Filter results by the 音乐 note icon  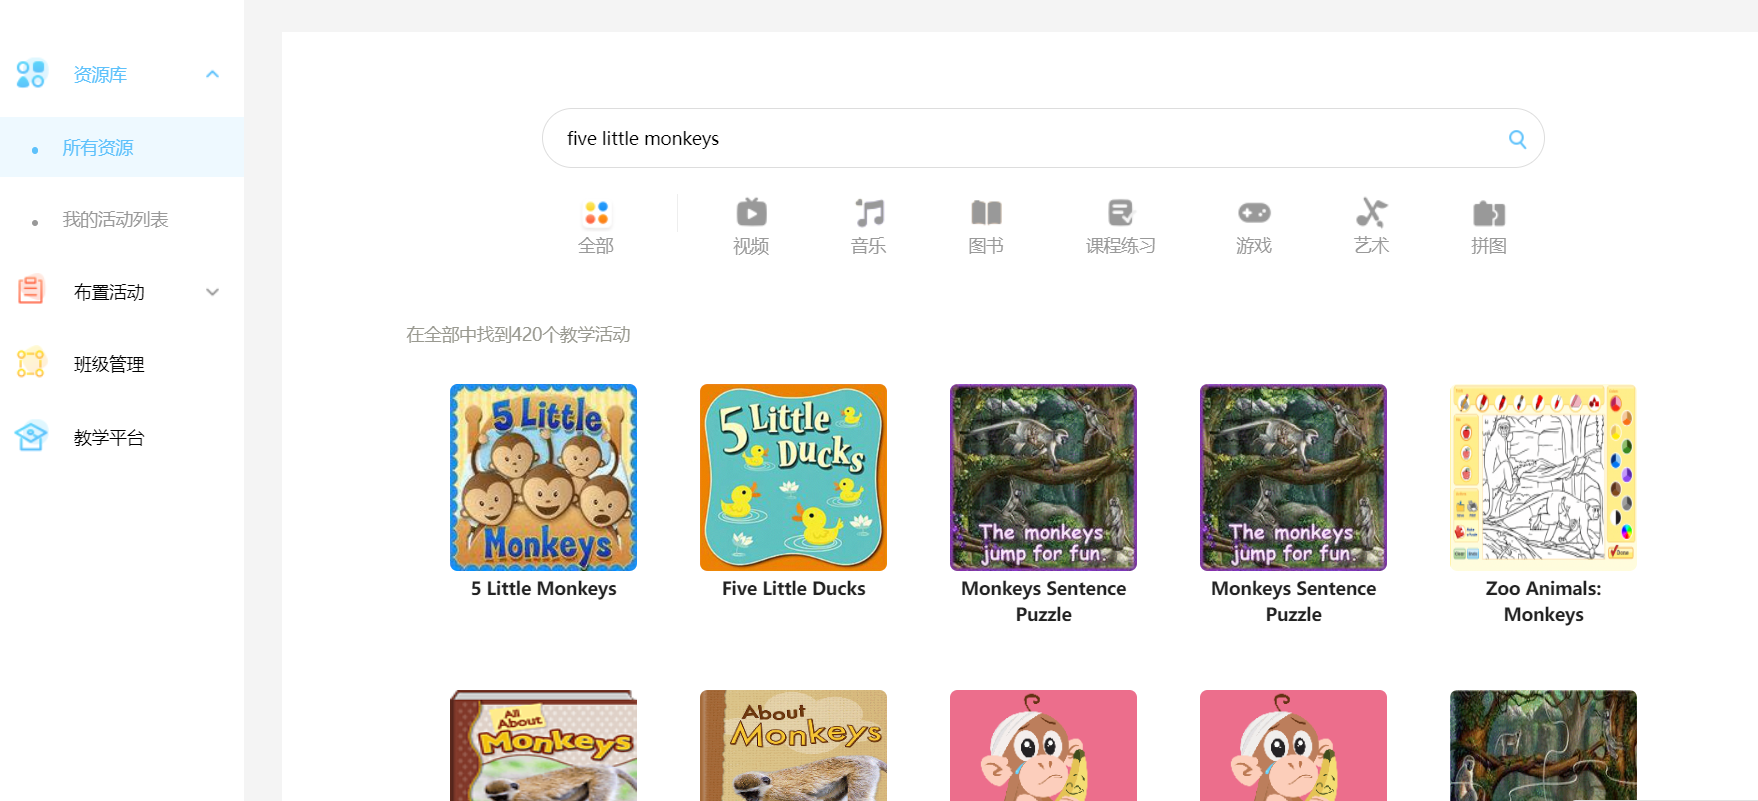(x=869, y=212)
